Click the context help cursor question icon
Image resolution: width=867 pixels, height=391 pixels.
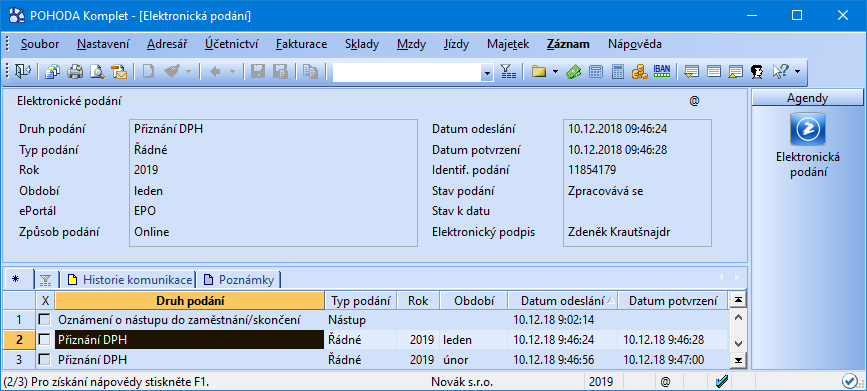780,71
